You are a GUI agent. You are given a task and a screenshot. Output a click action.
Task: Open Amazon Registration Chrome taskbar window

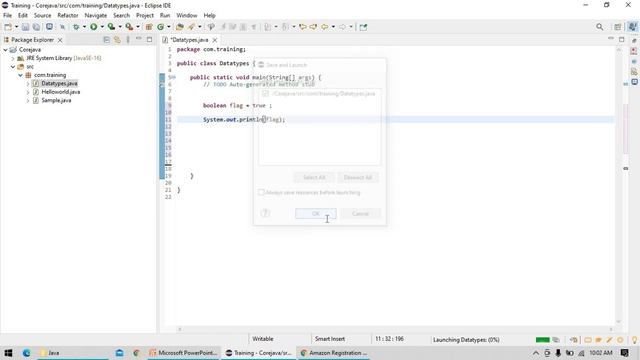(x=334, y=353)
